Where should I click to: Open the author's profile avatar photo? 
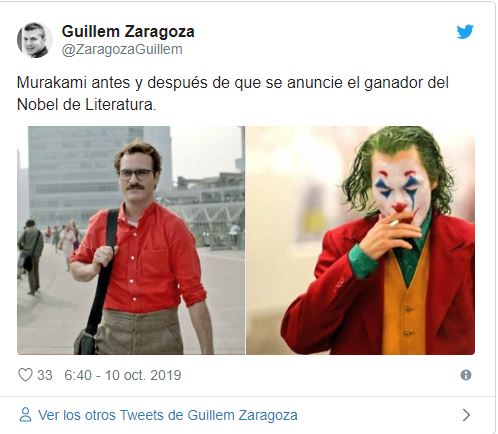pyautogui.click(x=35, y=40)
